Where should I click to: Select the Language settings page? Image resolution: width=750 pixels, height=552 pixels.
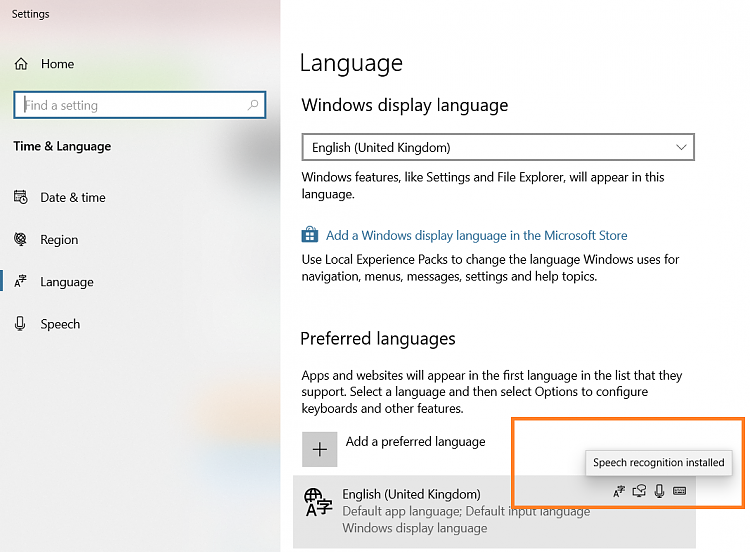[67, 282]
